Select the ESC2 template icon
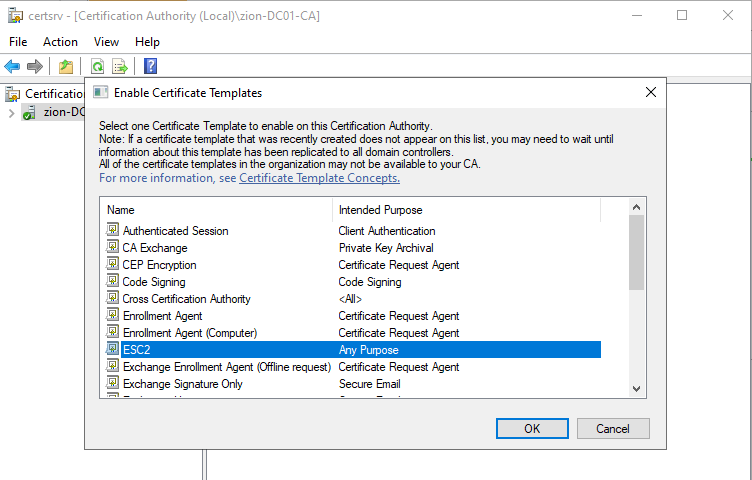Screen dimensions: 752x480 coord(113,350)
